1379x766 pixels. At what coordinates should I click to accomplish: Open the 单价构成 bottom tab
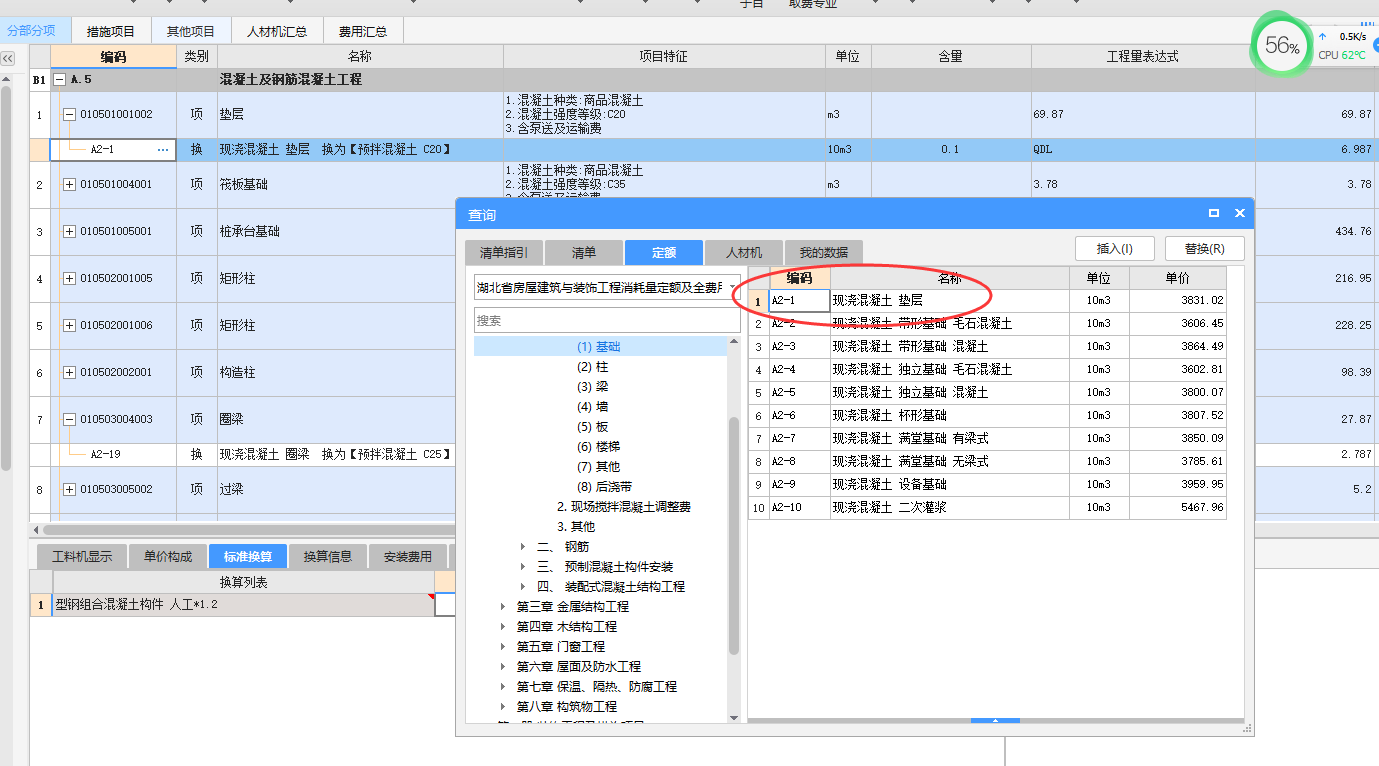coord(168,557)
